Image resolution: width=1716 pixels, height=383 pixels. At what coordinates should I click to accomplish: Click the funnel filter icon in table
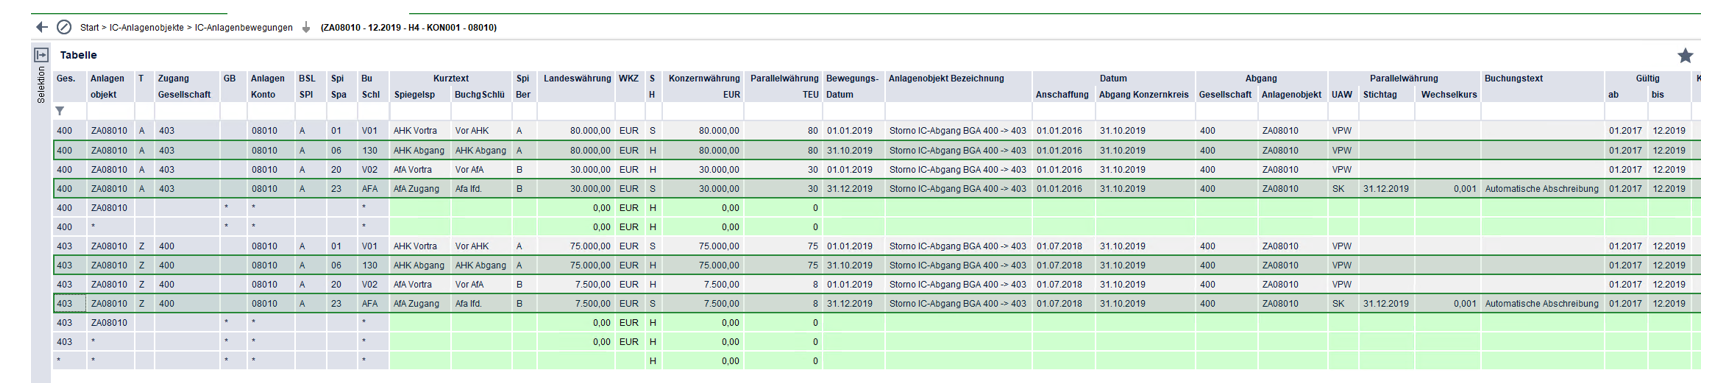coord(60,111)
